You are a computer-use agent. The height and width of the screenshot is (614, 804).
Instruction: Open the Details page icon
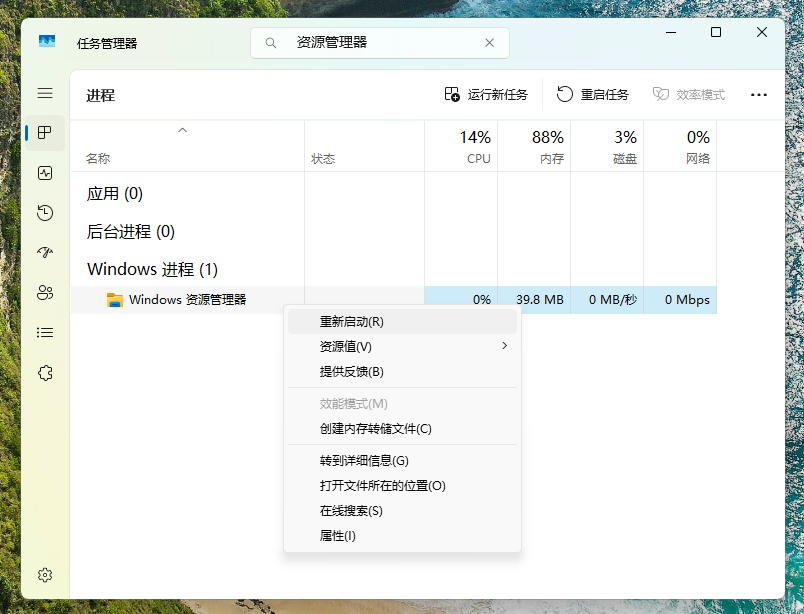coord(44,332)
